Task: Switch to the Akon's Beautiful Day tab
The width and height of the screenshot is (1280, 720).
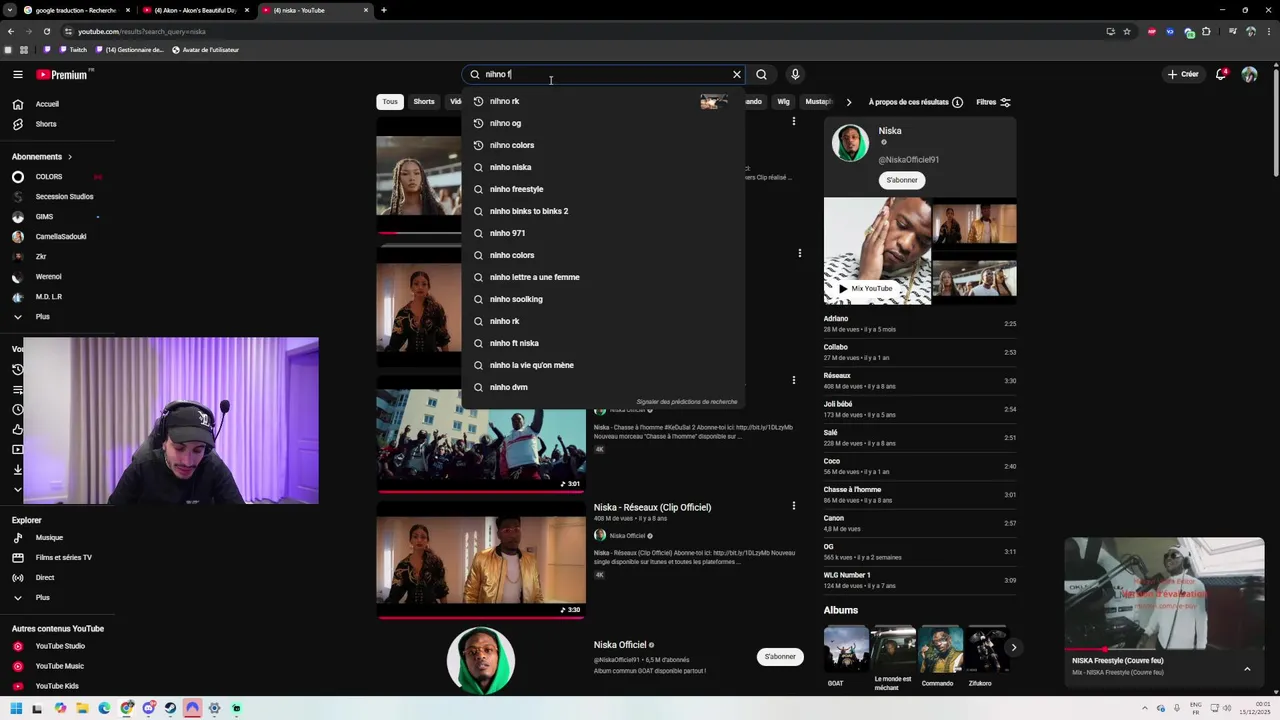Action: point(195,10)
